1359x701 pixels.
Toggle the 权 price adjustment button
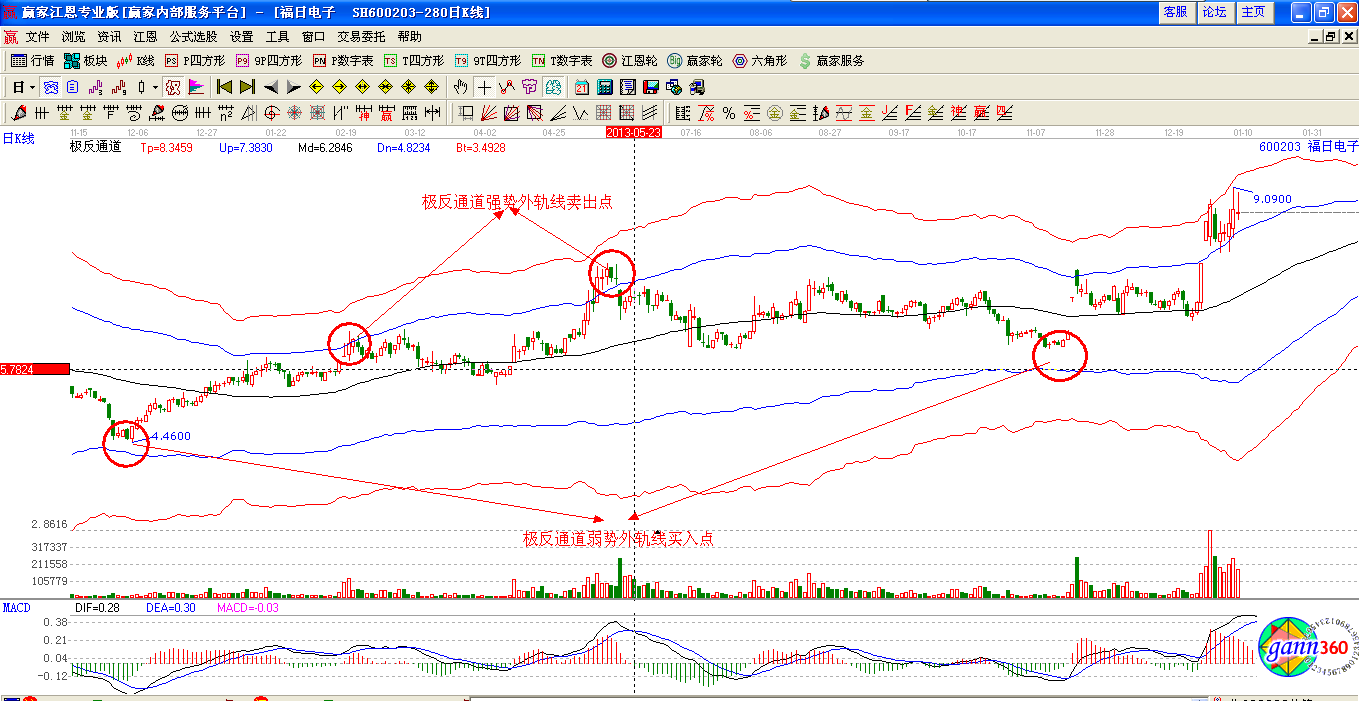click(172, 87)
